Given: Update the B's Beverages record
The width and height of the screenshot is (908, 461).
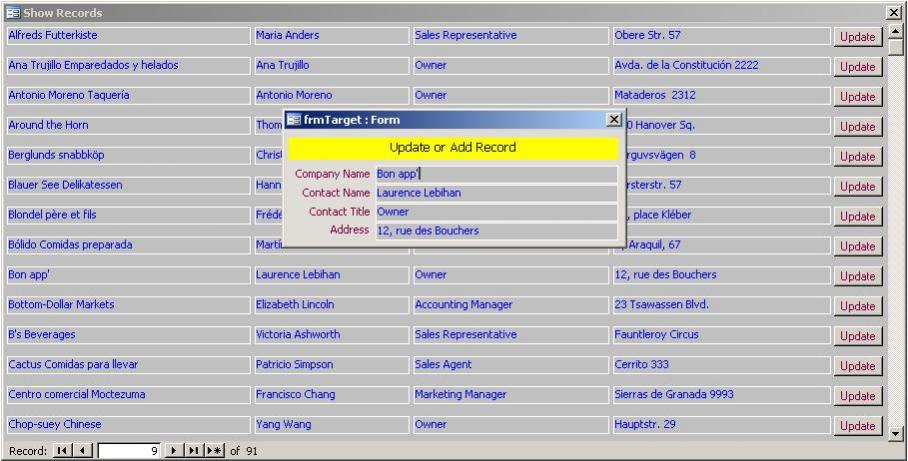Looking at the screenshot, I should (x=858, y=336).
